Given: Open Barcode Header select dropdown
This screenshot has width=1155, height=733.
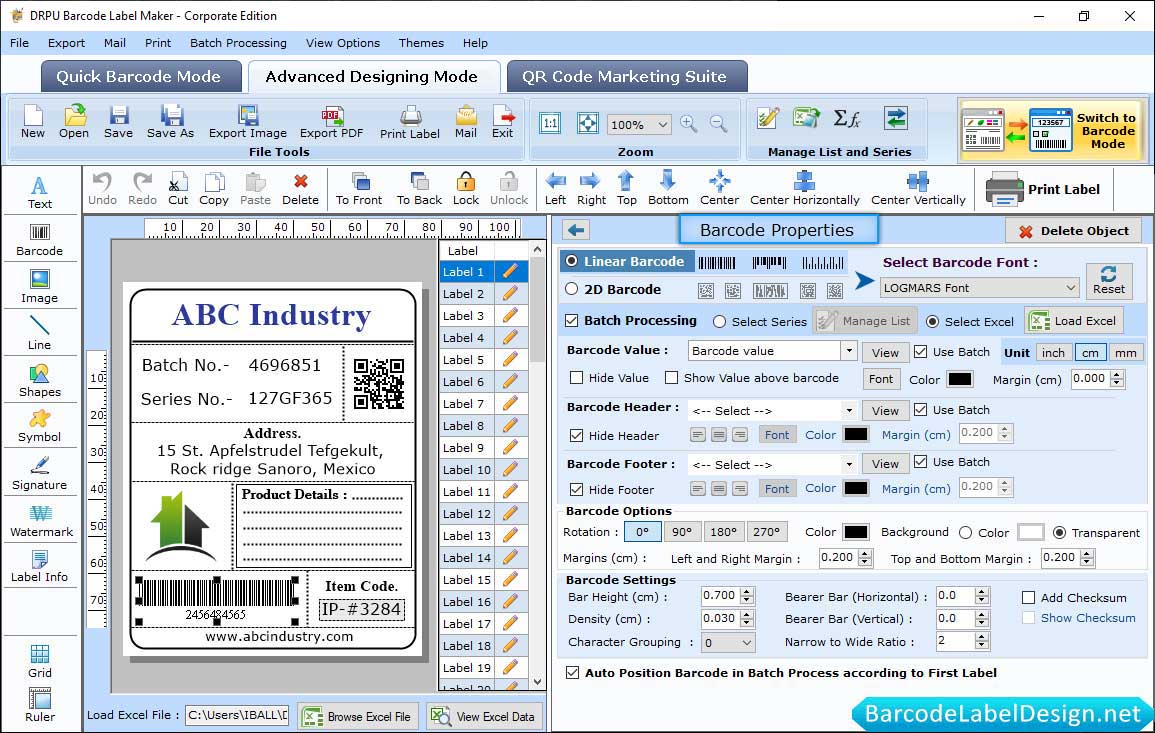Looking at the screenshot, I should (x=849, y=410).
